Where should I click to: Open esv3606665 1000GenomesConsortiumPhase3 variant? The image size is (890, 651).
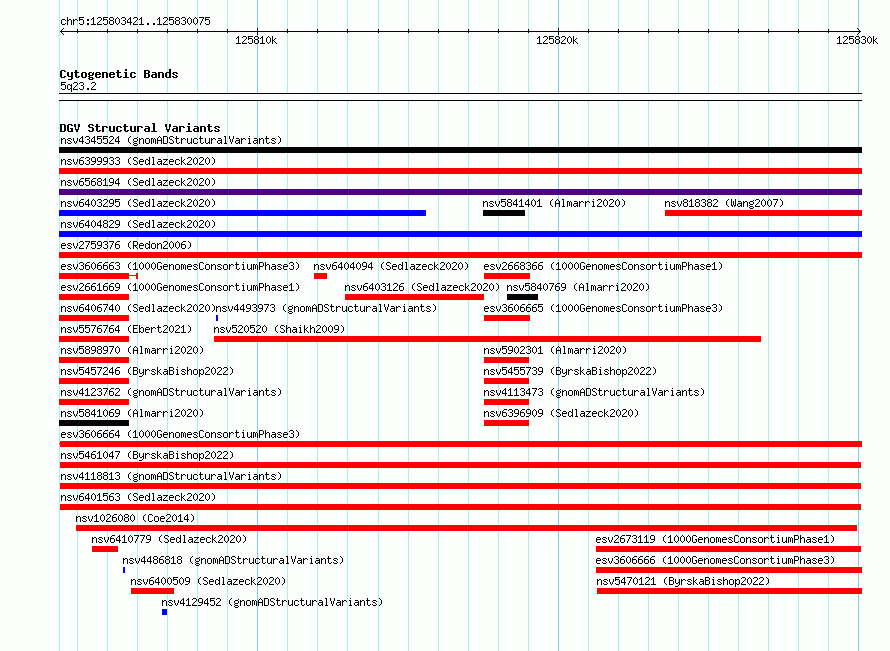coord(603,308)
